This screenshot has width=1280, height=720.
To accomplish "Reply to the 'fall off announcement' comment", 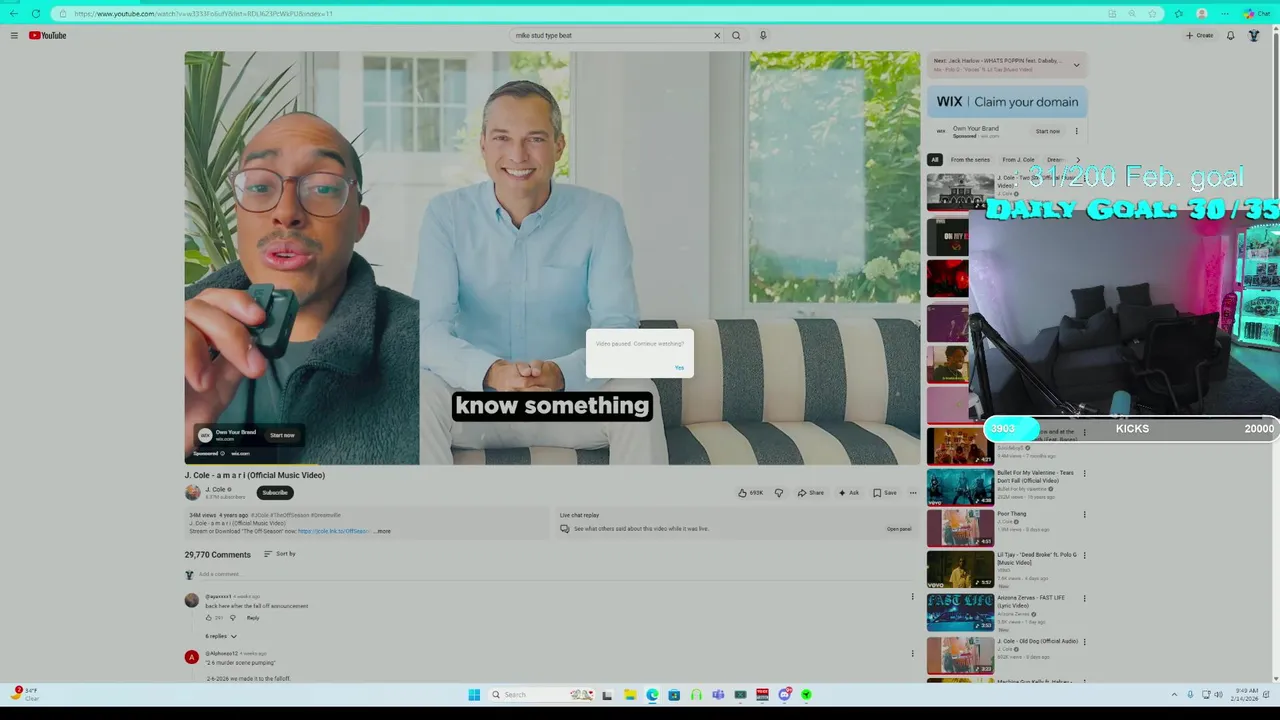I will [x=253, y=618].
